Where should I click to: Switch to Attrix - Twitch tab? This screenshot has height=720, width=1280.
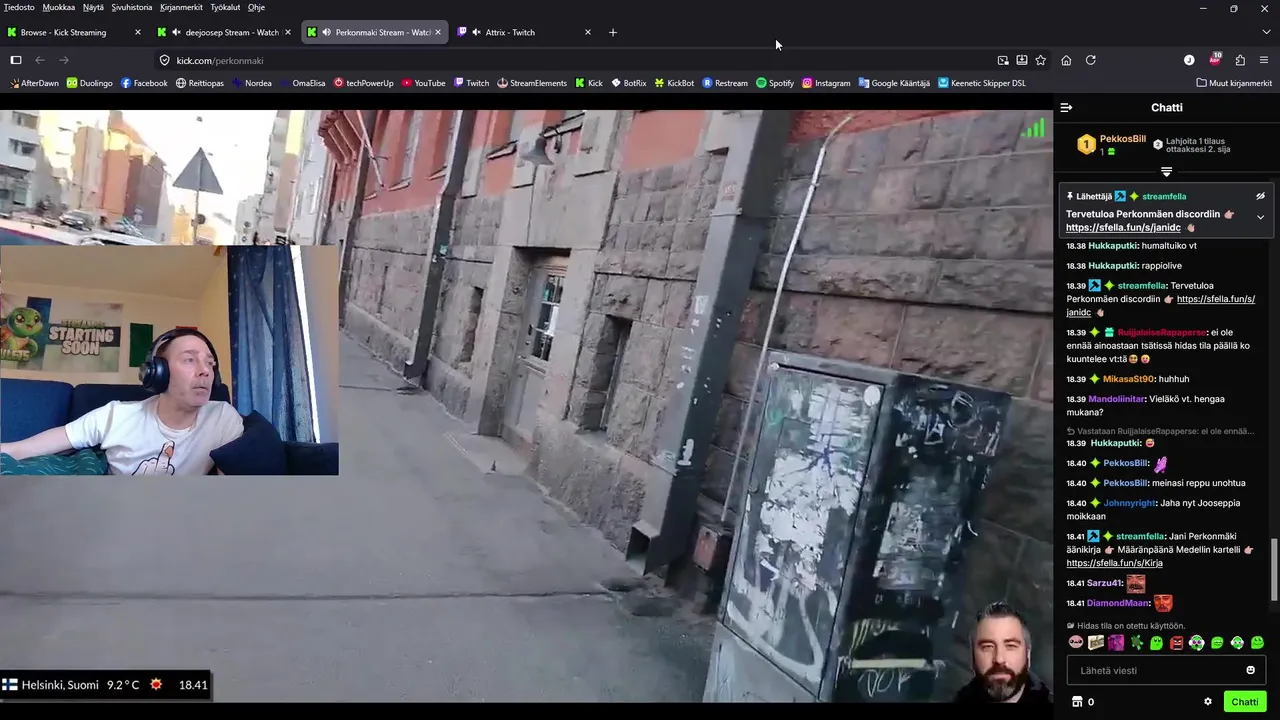(x=525, y=32)
